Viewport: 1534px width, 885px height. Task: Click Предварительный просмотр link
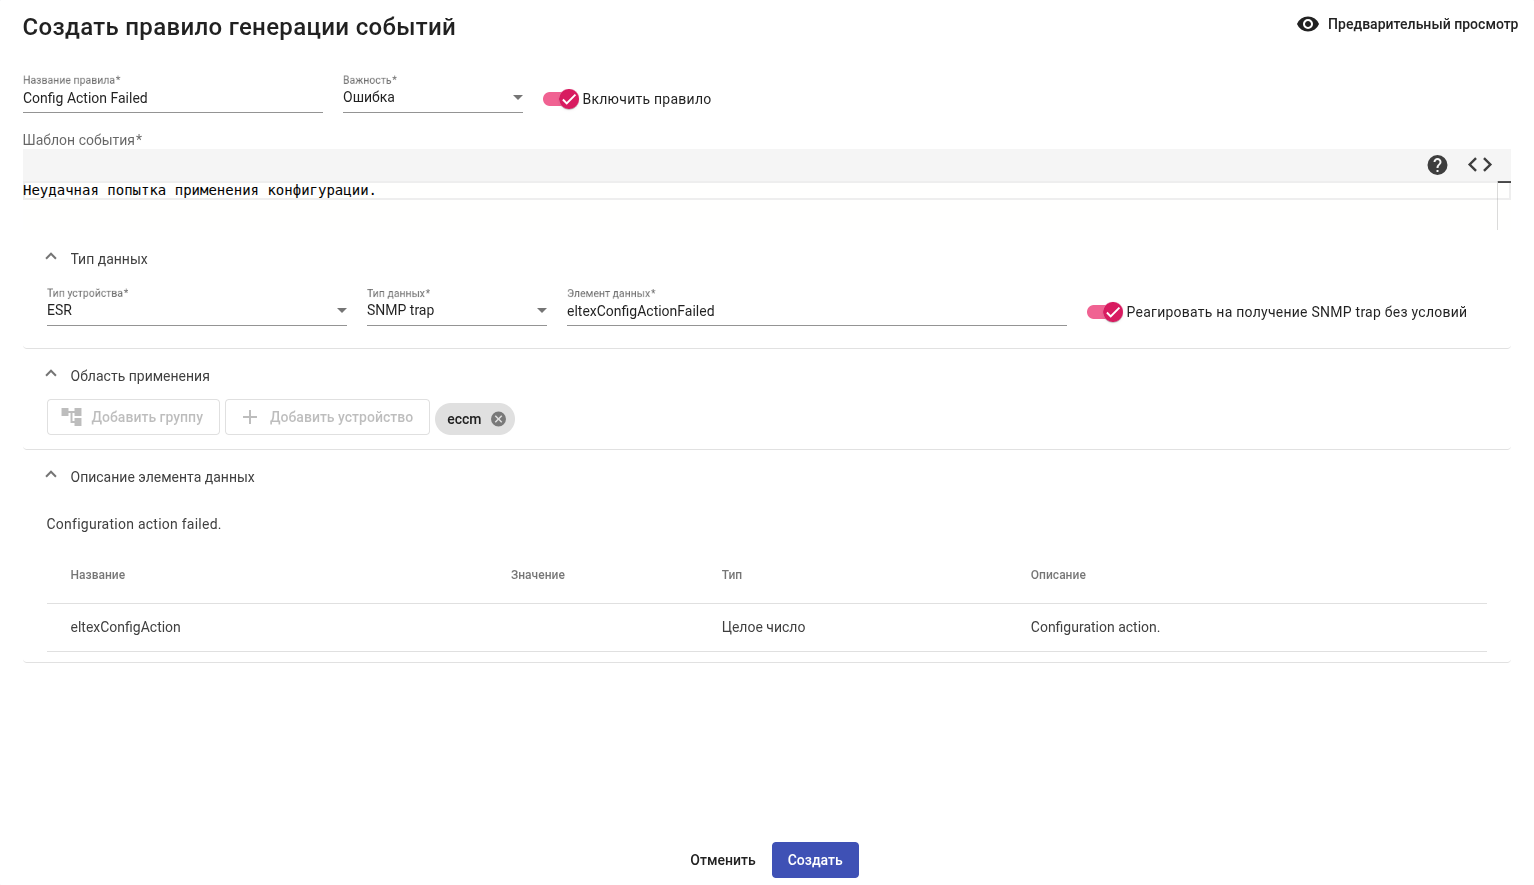click(x=1422, y=24)
